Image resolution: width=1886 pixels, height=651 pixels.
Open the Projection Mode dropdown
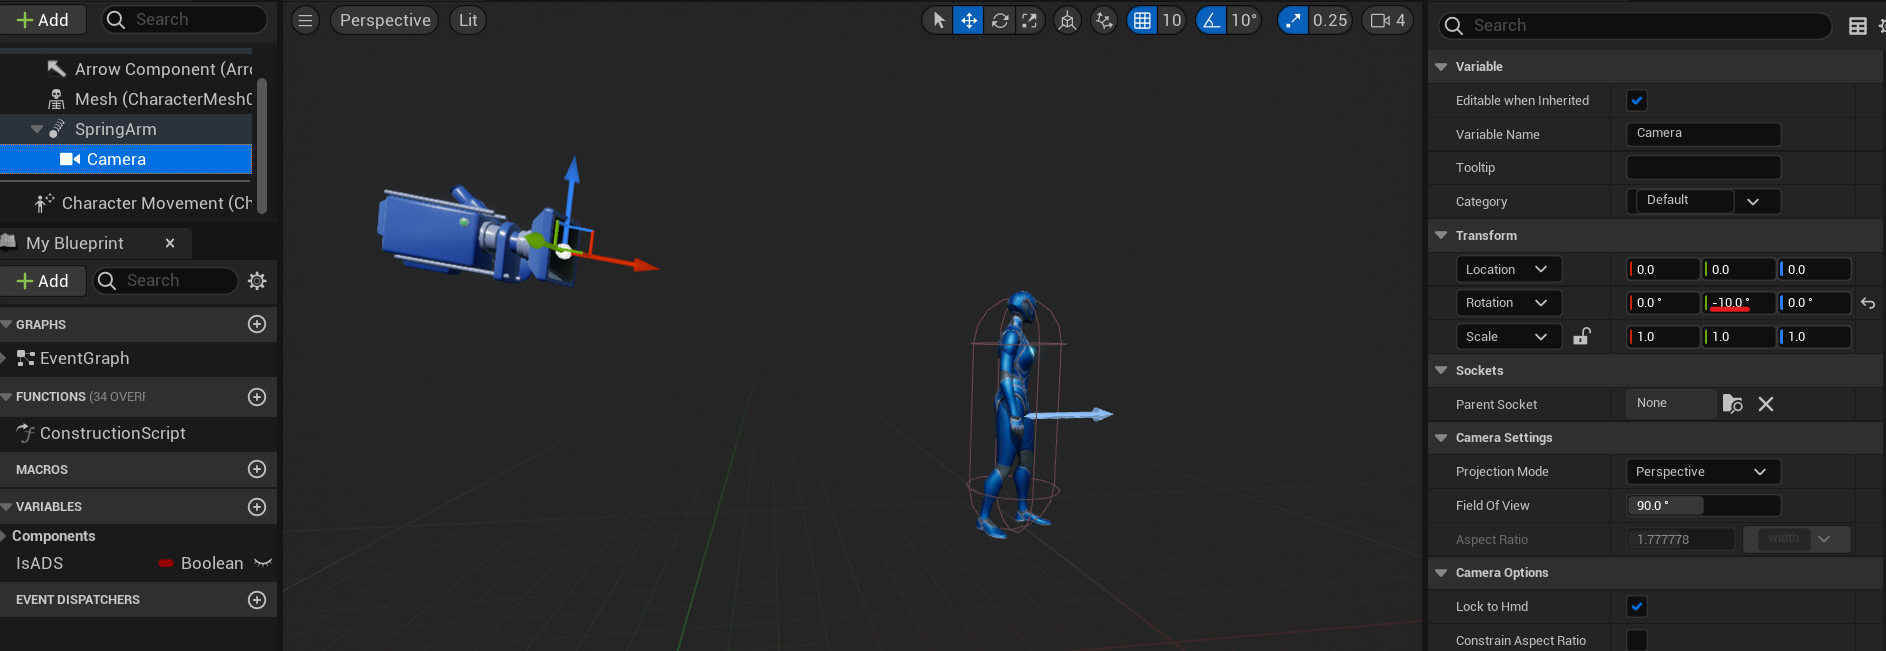(x=1703, y=472)
